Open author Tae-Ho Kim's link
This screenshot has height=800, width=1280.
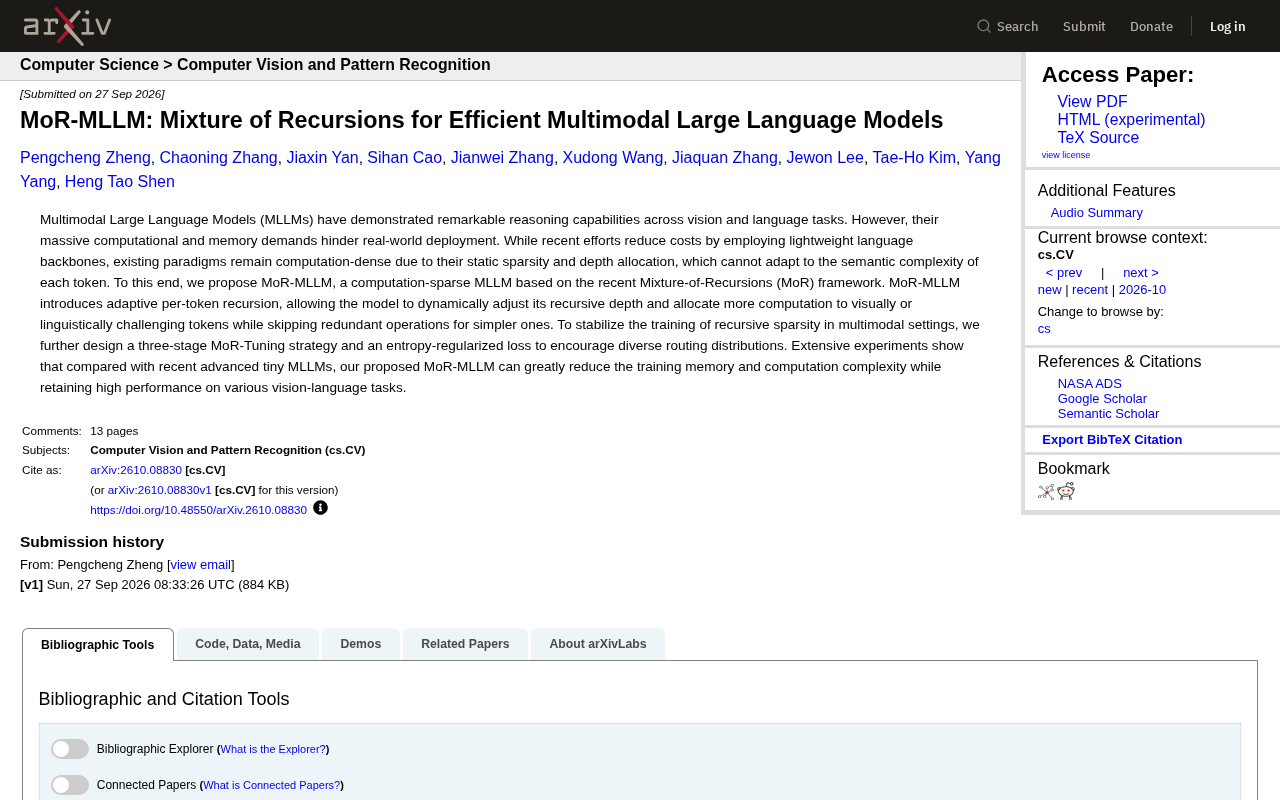[x=914, y=158]
